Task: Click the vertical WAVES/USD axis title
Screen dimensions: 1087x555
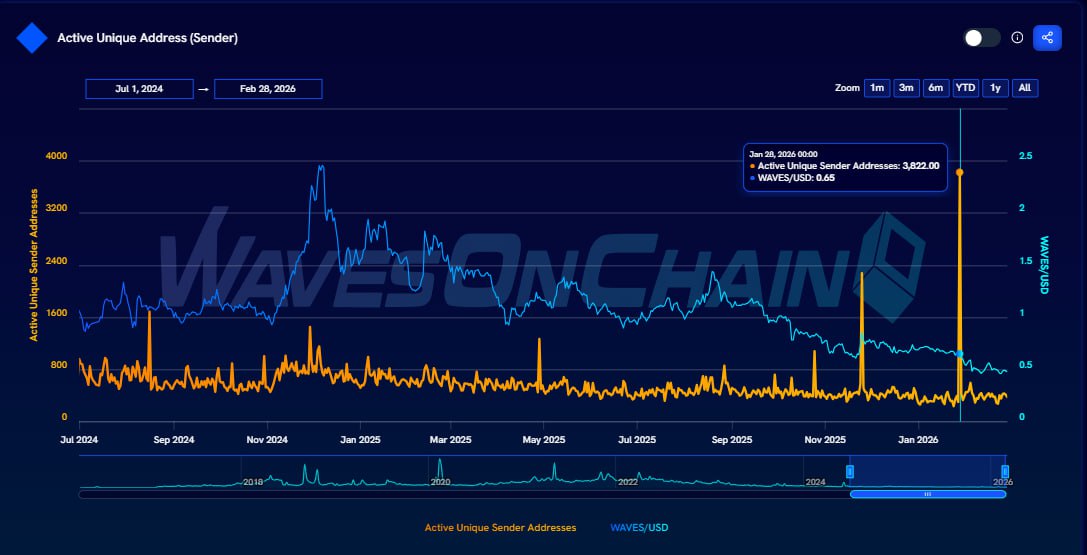Action: click(1045, 265)
